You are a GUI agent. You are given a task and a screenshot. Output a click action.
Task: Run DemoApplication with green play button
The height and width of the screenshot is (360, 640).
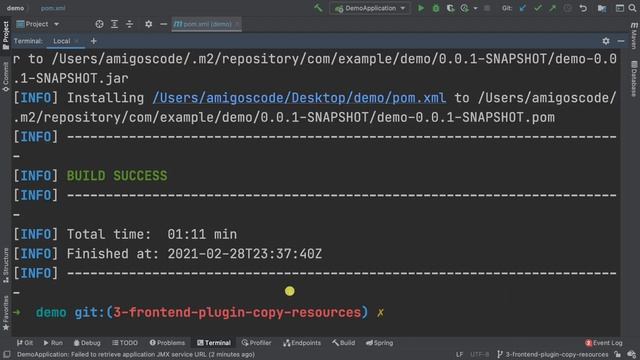421,8
